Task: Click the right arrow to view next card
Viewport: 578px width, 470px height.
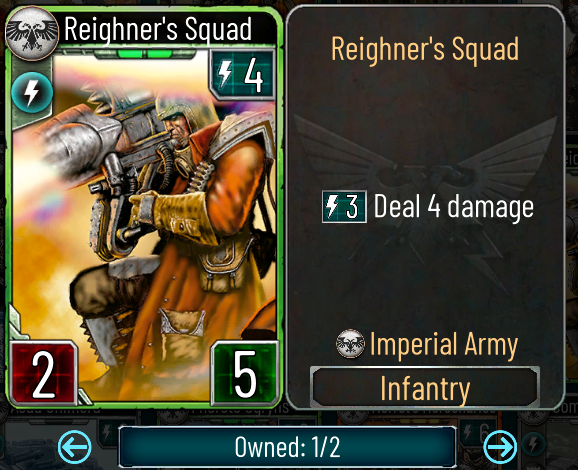Action: [500, 447]
